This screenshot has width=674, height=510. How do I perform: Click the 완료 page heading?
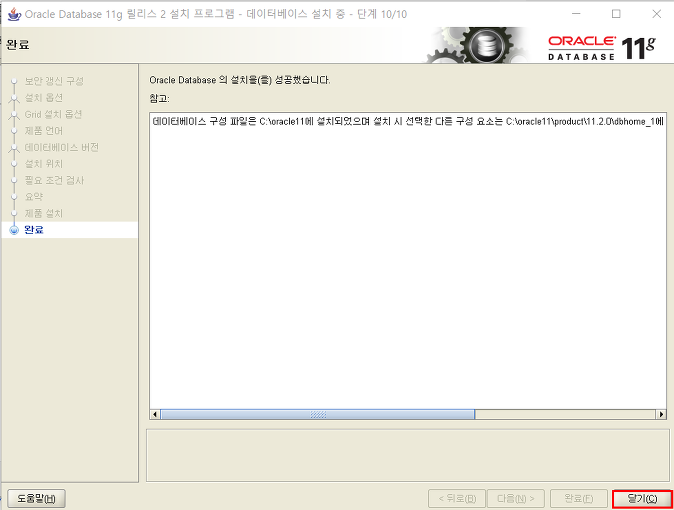pyautogui.click(x=18, y=45)
